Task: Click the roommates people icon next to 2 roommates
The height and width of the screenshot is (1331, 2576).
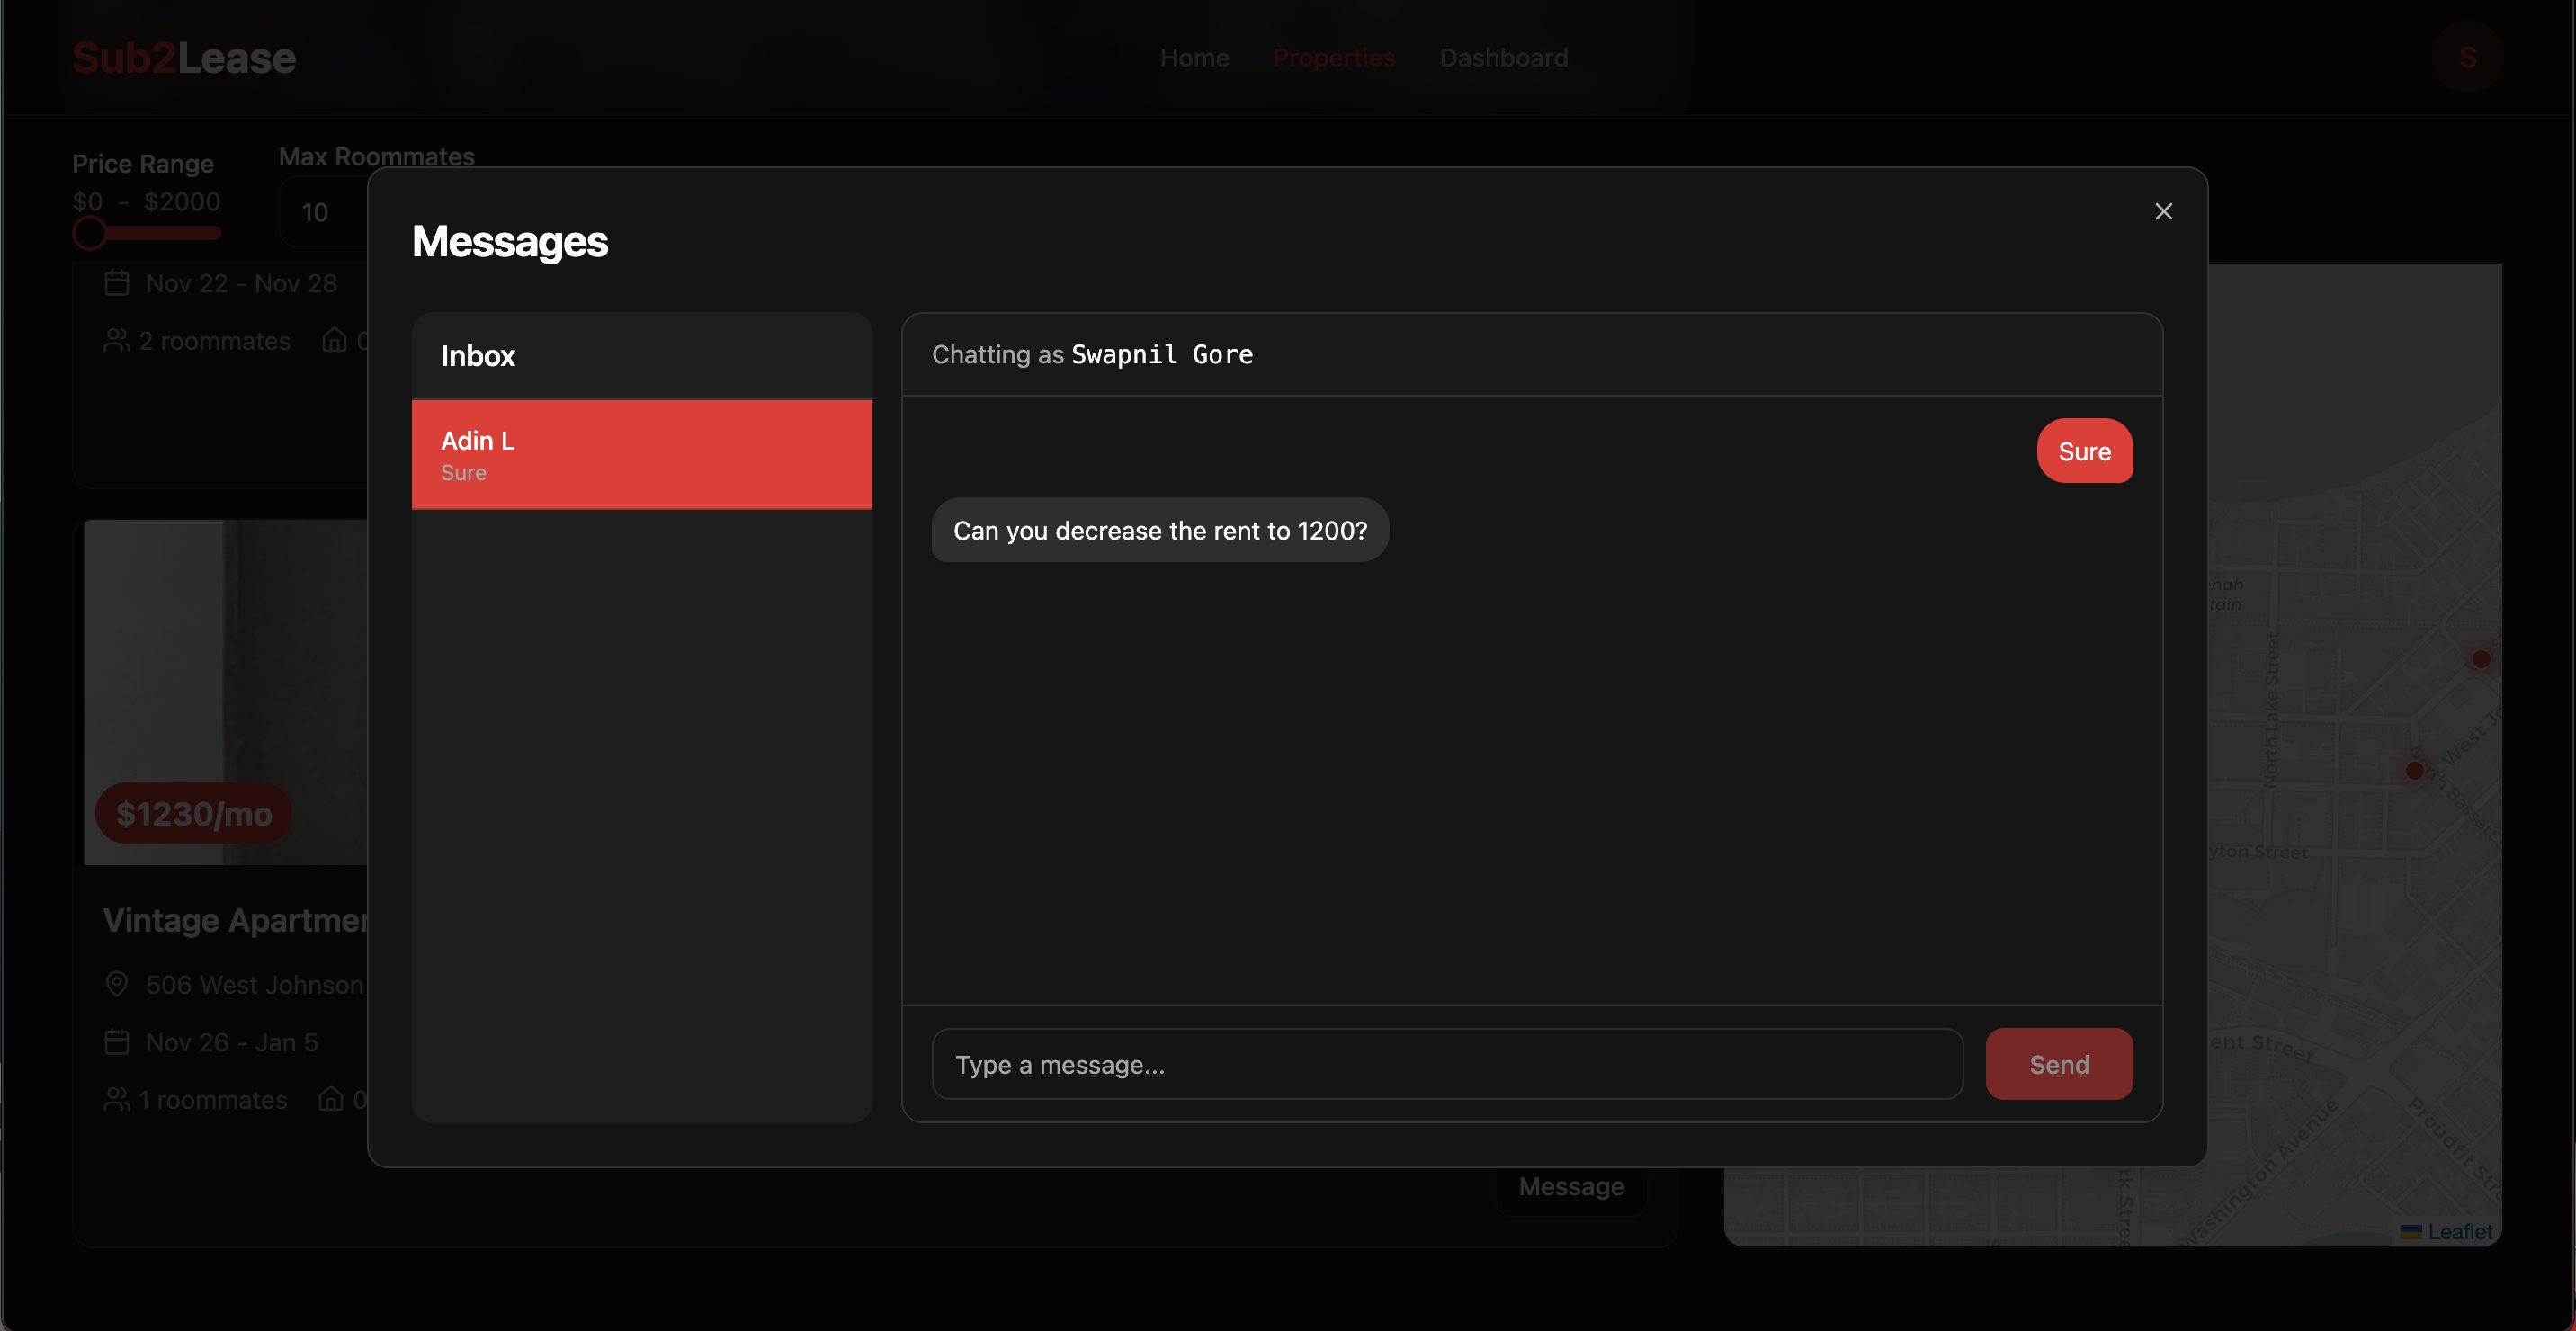Action: (117, 341)
